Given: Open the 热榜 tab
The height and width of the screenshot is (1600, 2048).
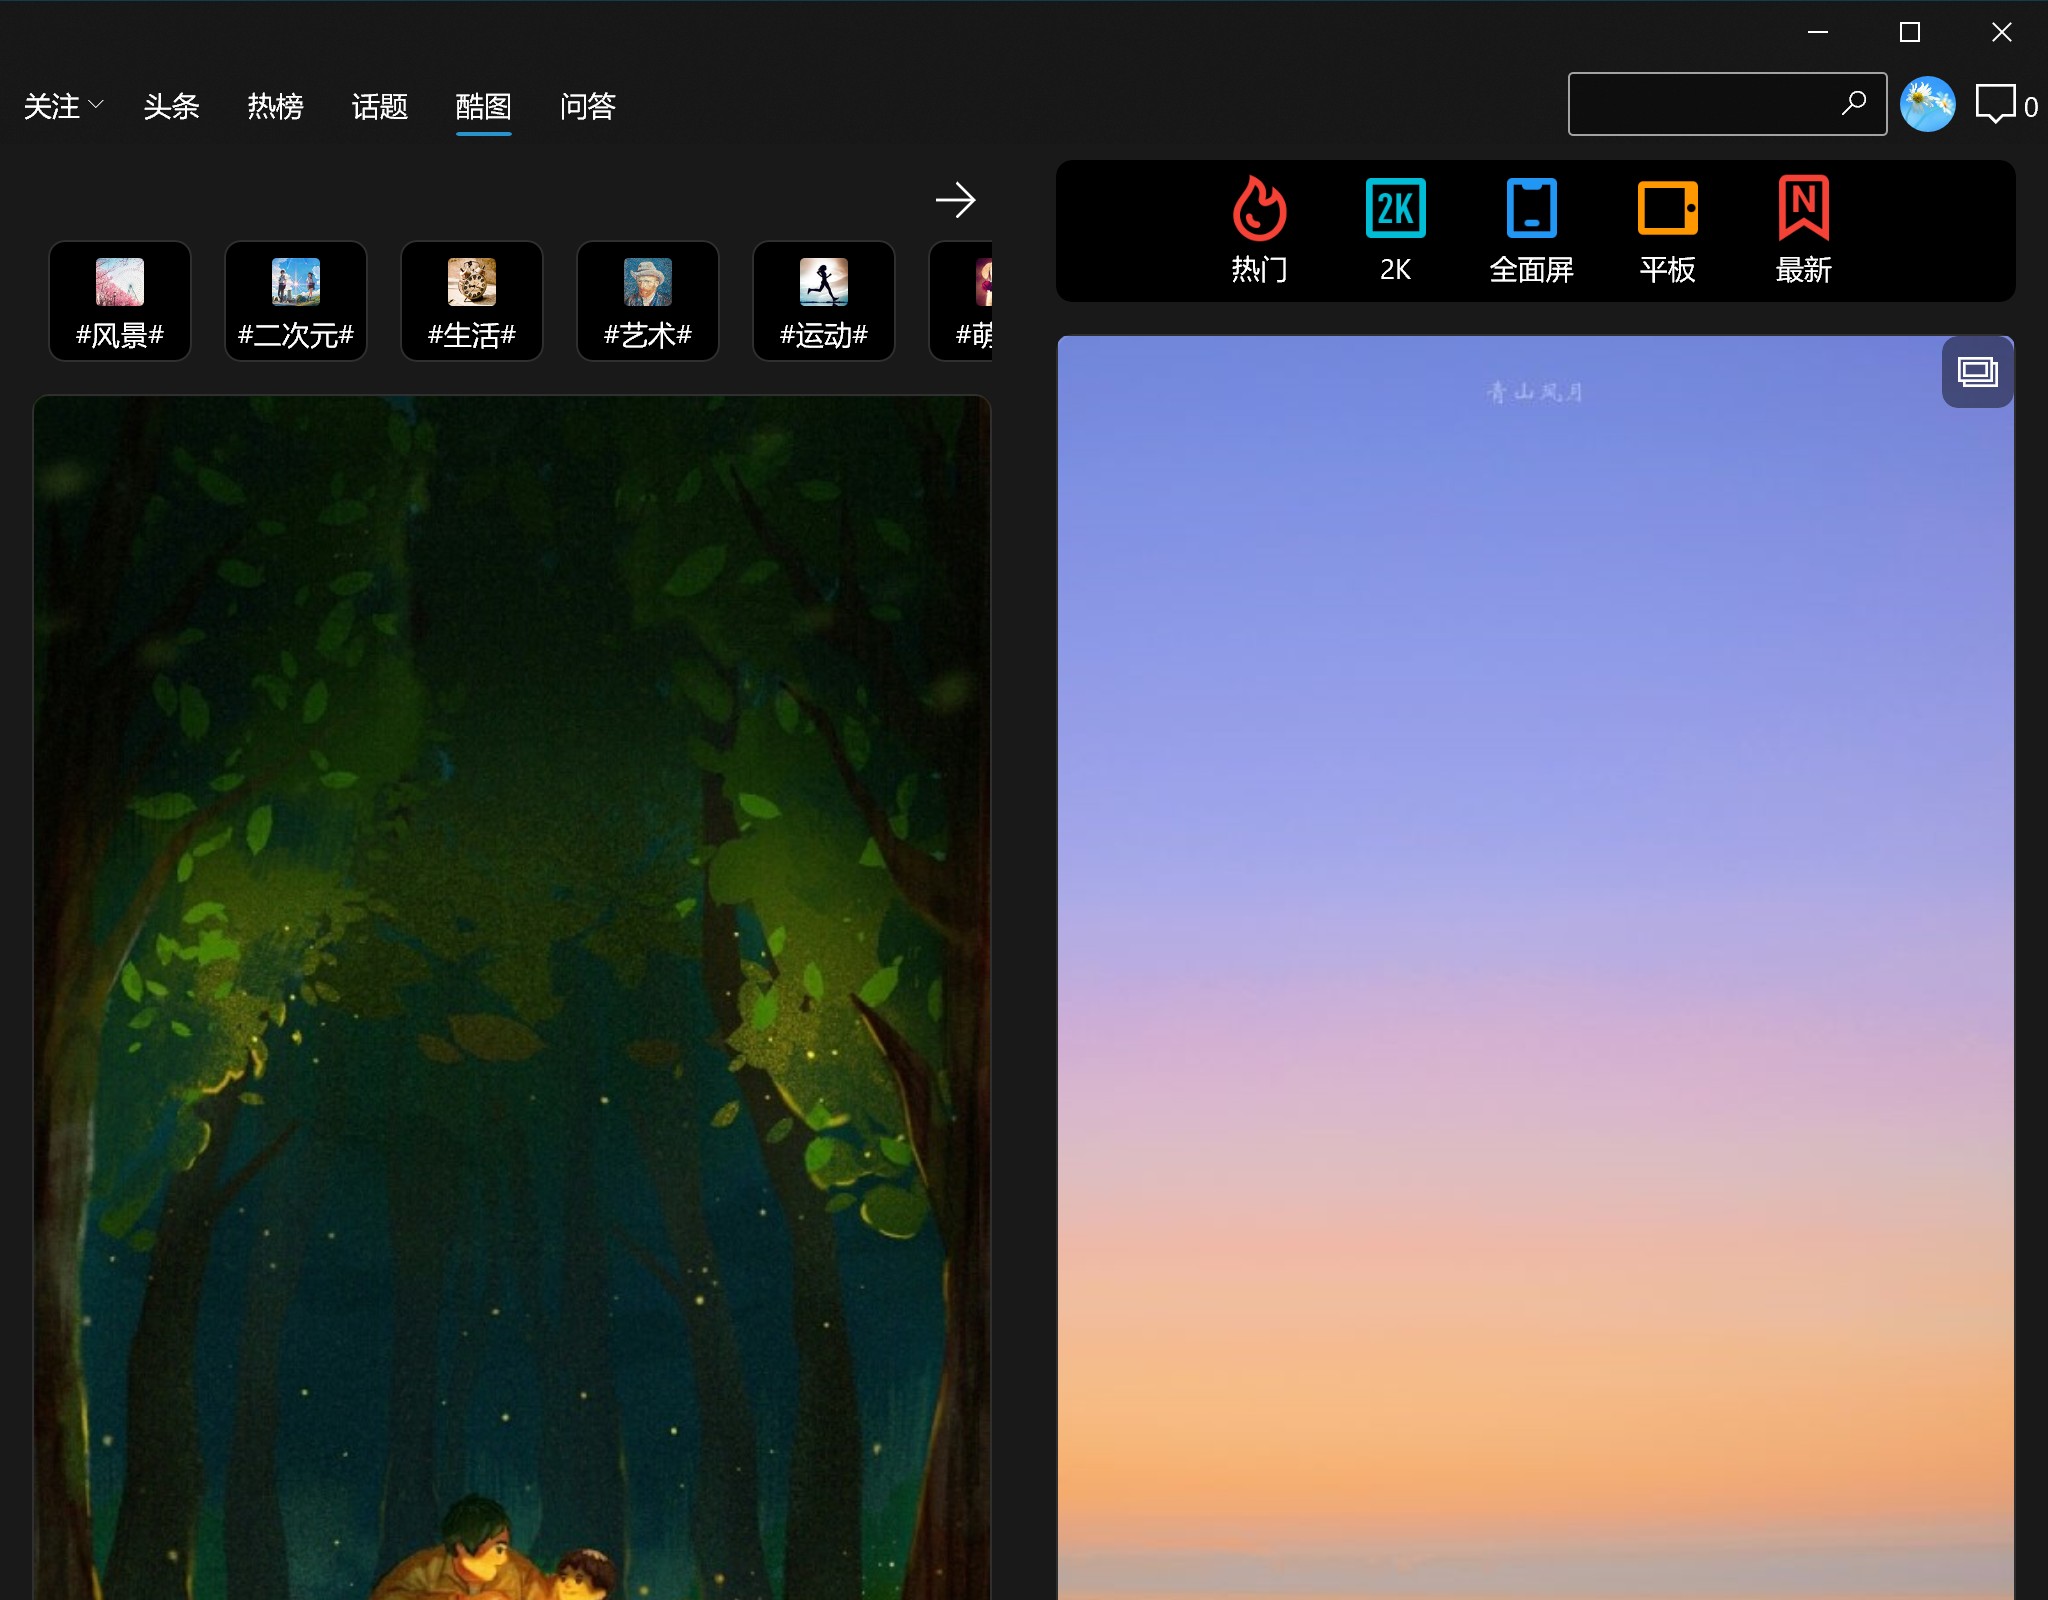Looking at the screenshot, I should [x=275, y=106].
